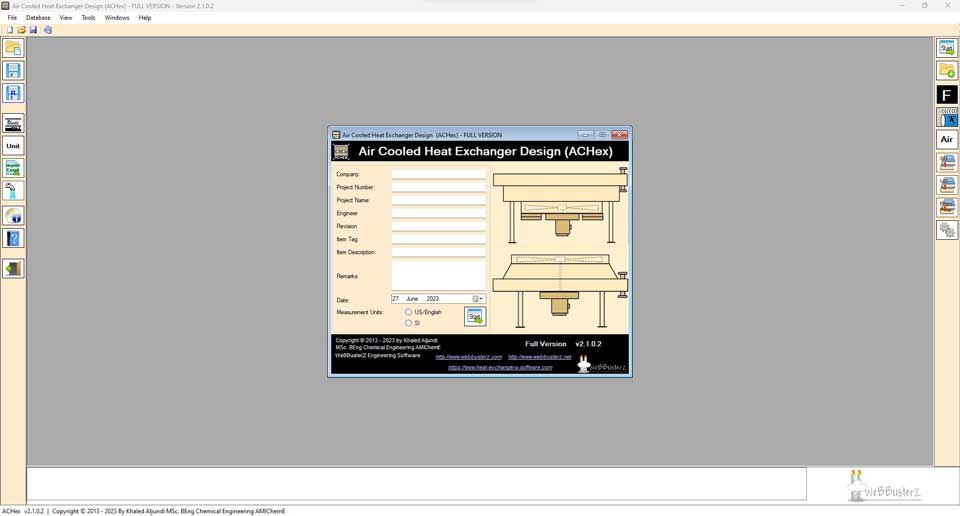Click the gears settings icon in right sidebar

947,230
